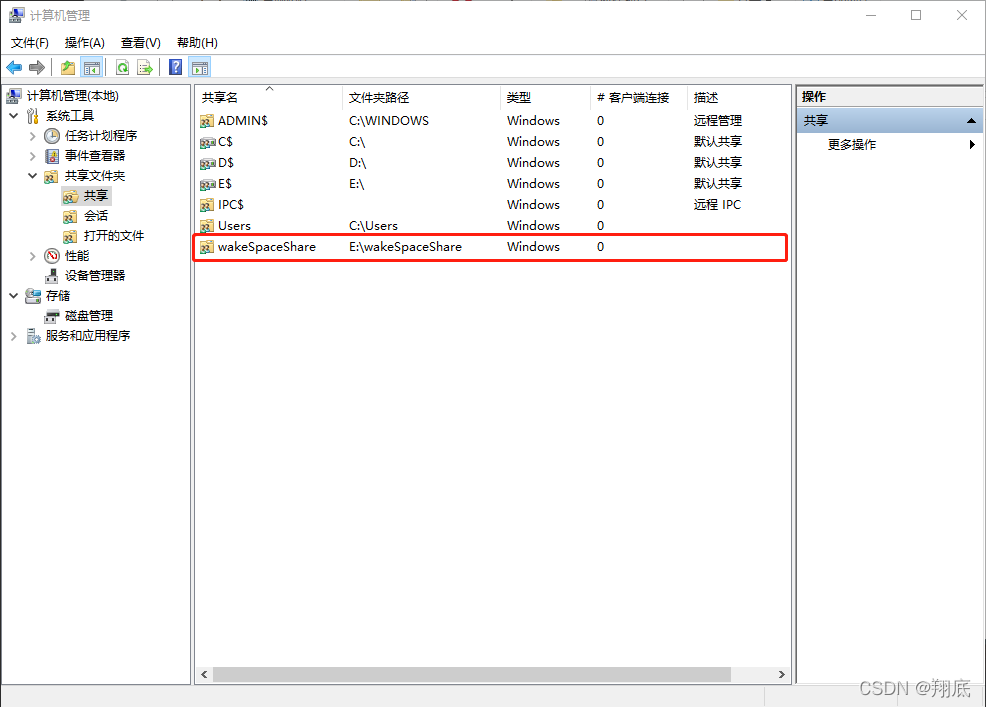Click the Up one level folder icon
Viewport: 986px width, 707px height.
[68, 67]
